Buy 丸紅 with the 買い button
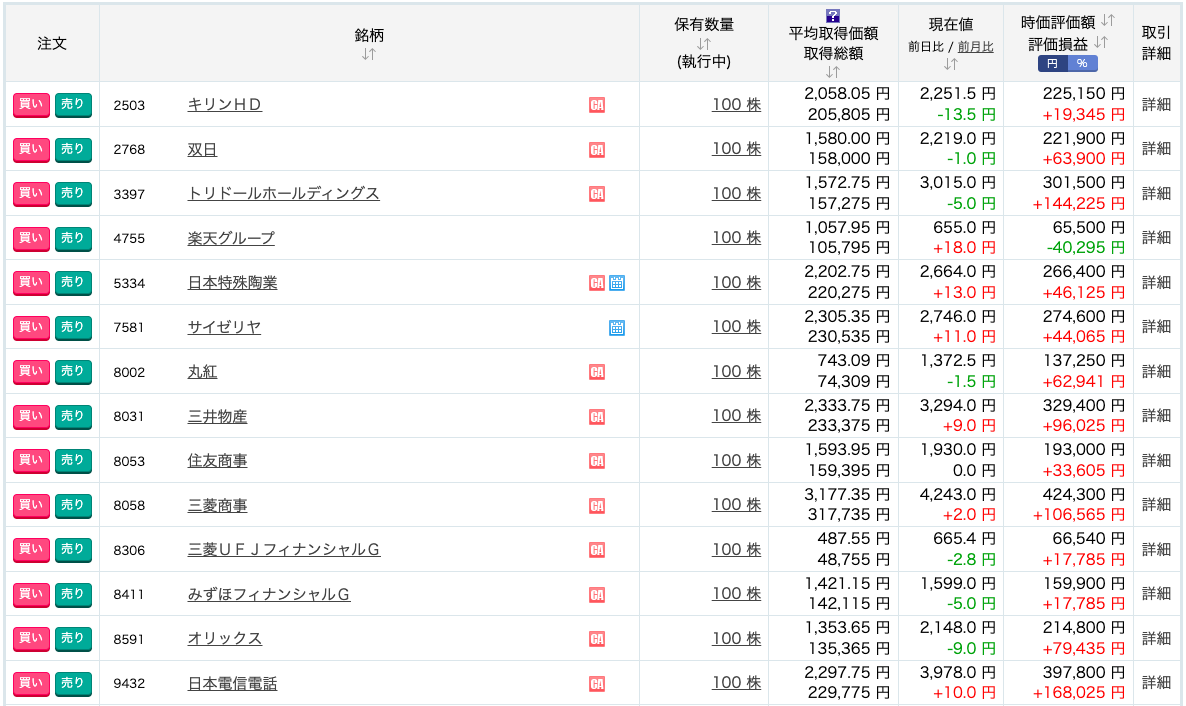The width and height of the screenshot is (1186, 706). (31, 372)
